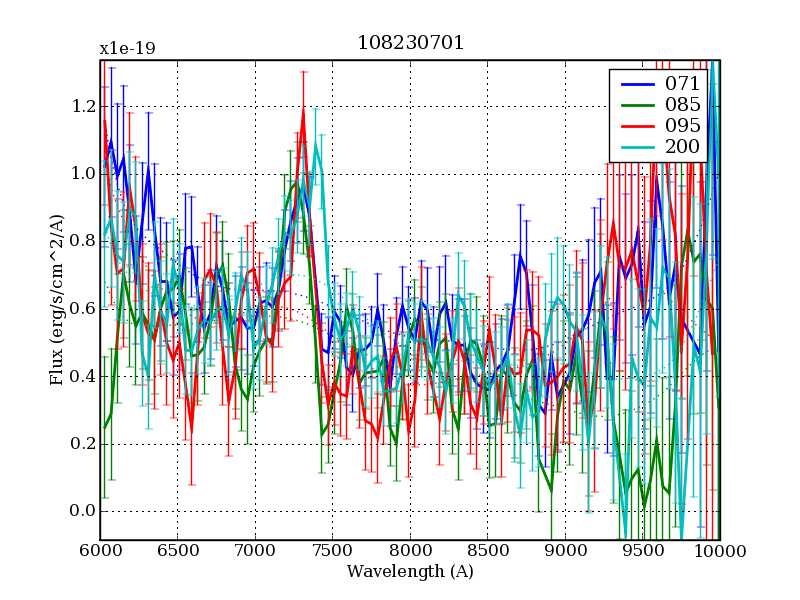The width and height of the screenshot is (800, 600).
Task: Select the 071 legend label
Action: pos(683,83)
